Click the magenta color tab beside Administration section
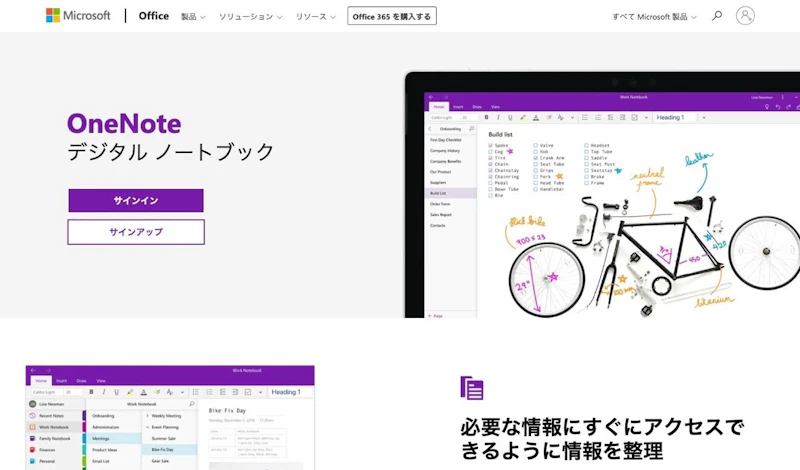This screenshot has width=800, height=470. [x=84, y=427]
